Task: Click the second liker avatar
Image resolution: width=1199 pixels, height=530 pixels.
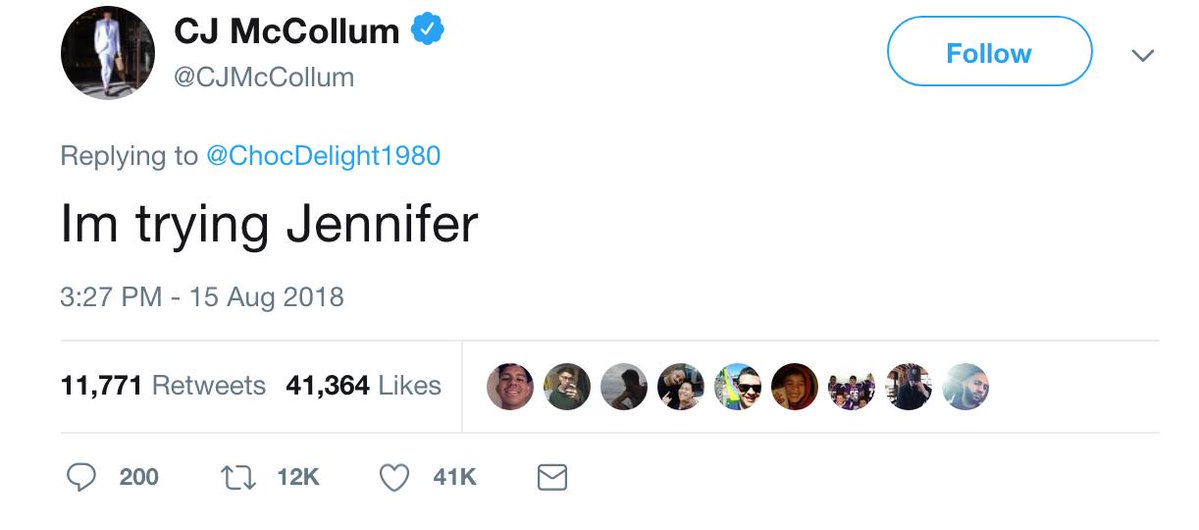Action: (567, 386)
